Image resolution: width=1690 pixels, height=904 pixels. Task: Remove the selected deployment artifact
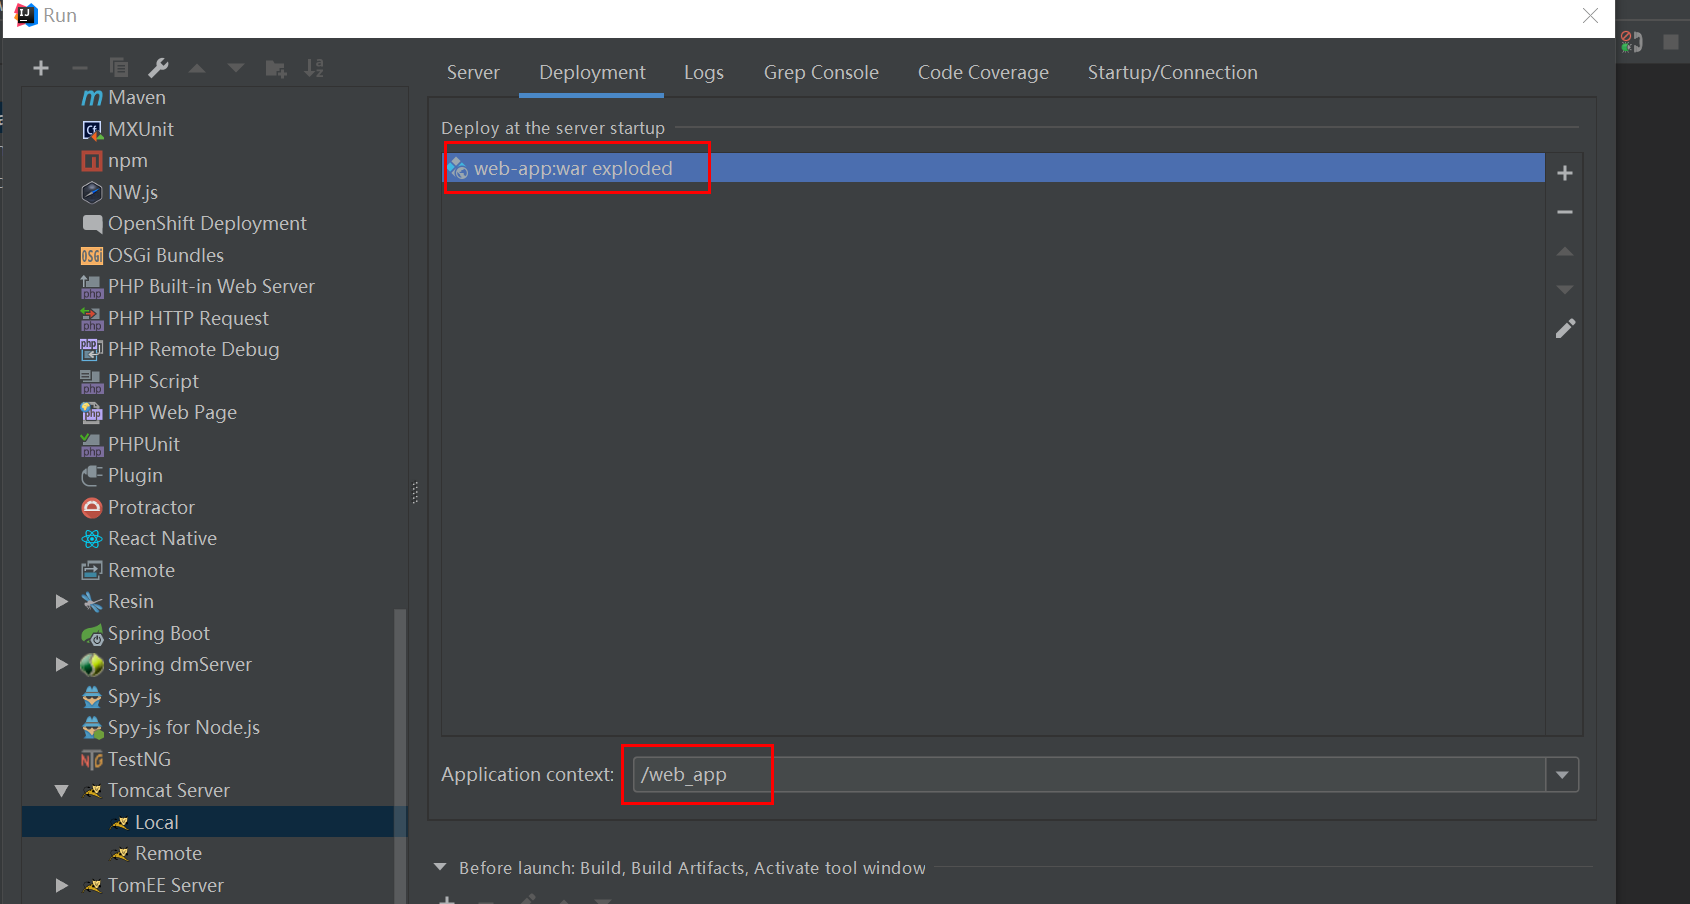point(1565,212)
